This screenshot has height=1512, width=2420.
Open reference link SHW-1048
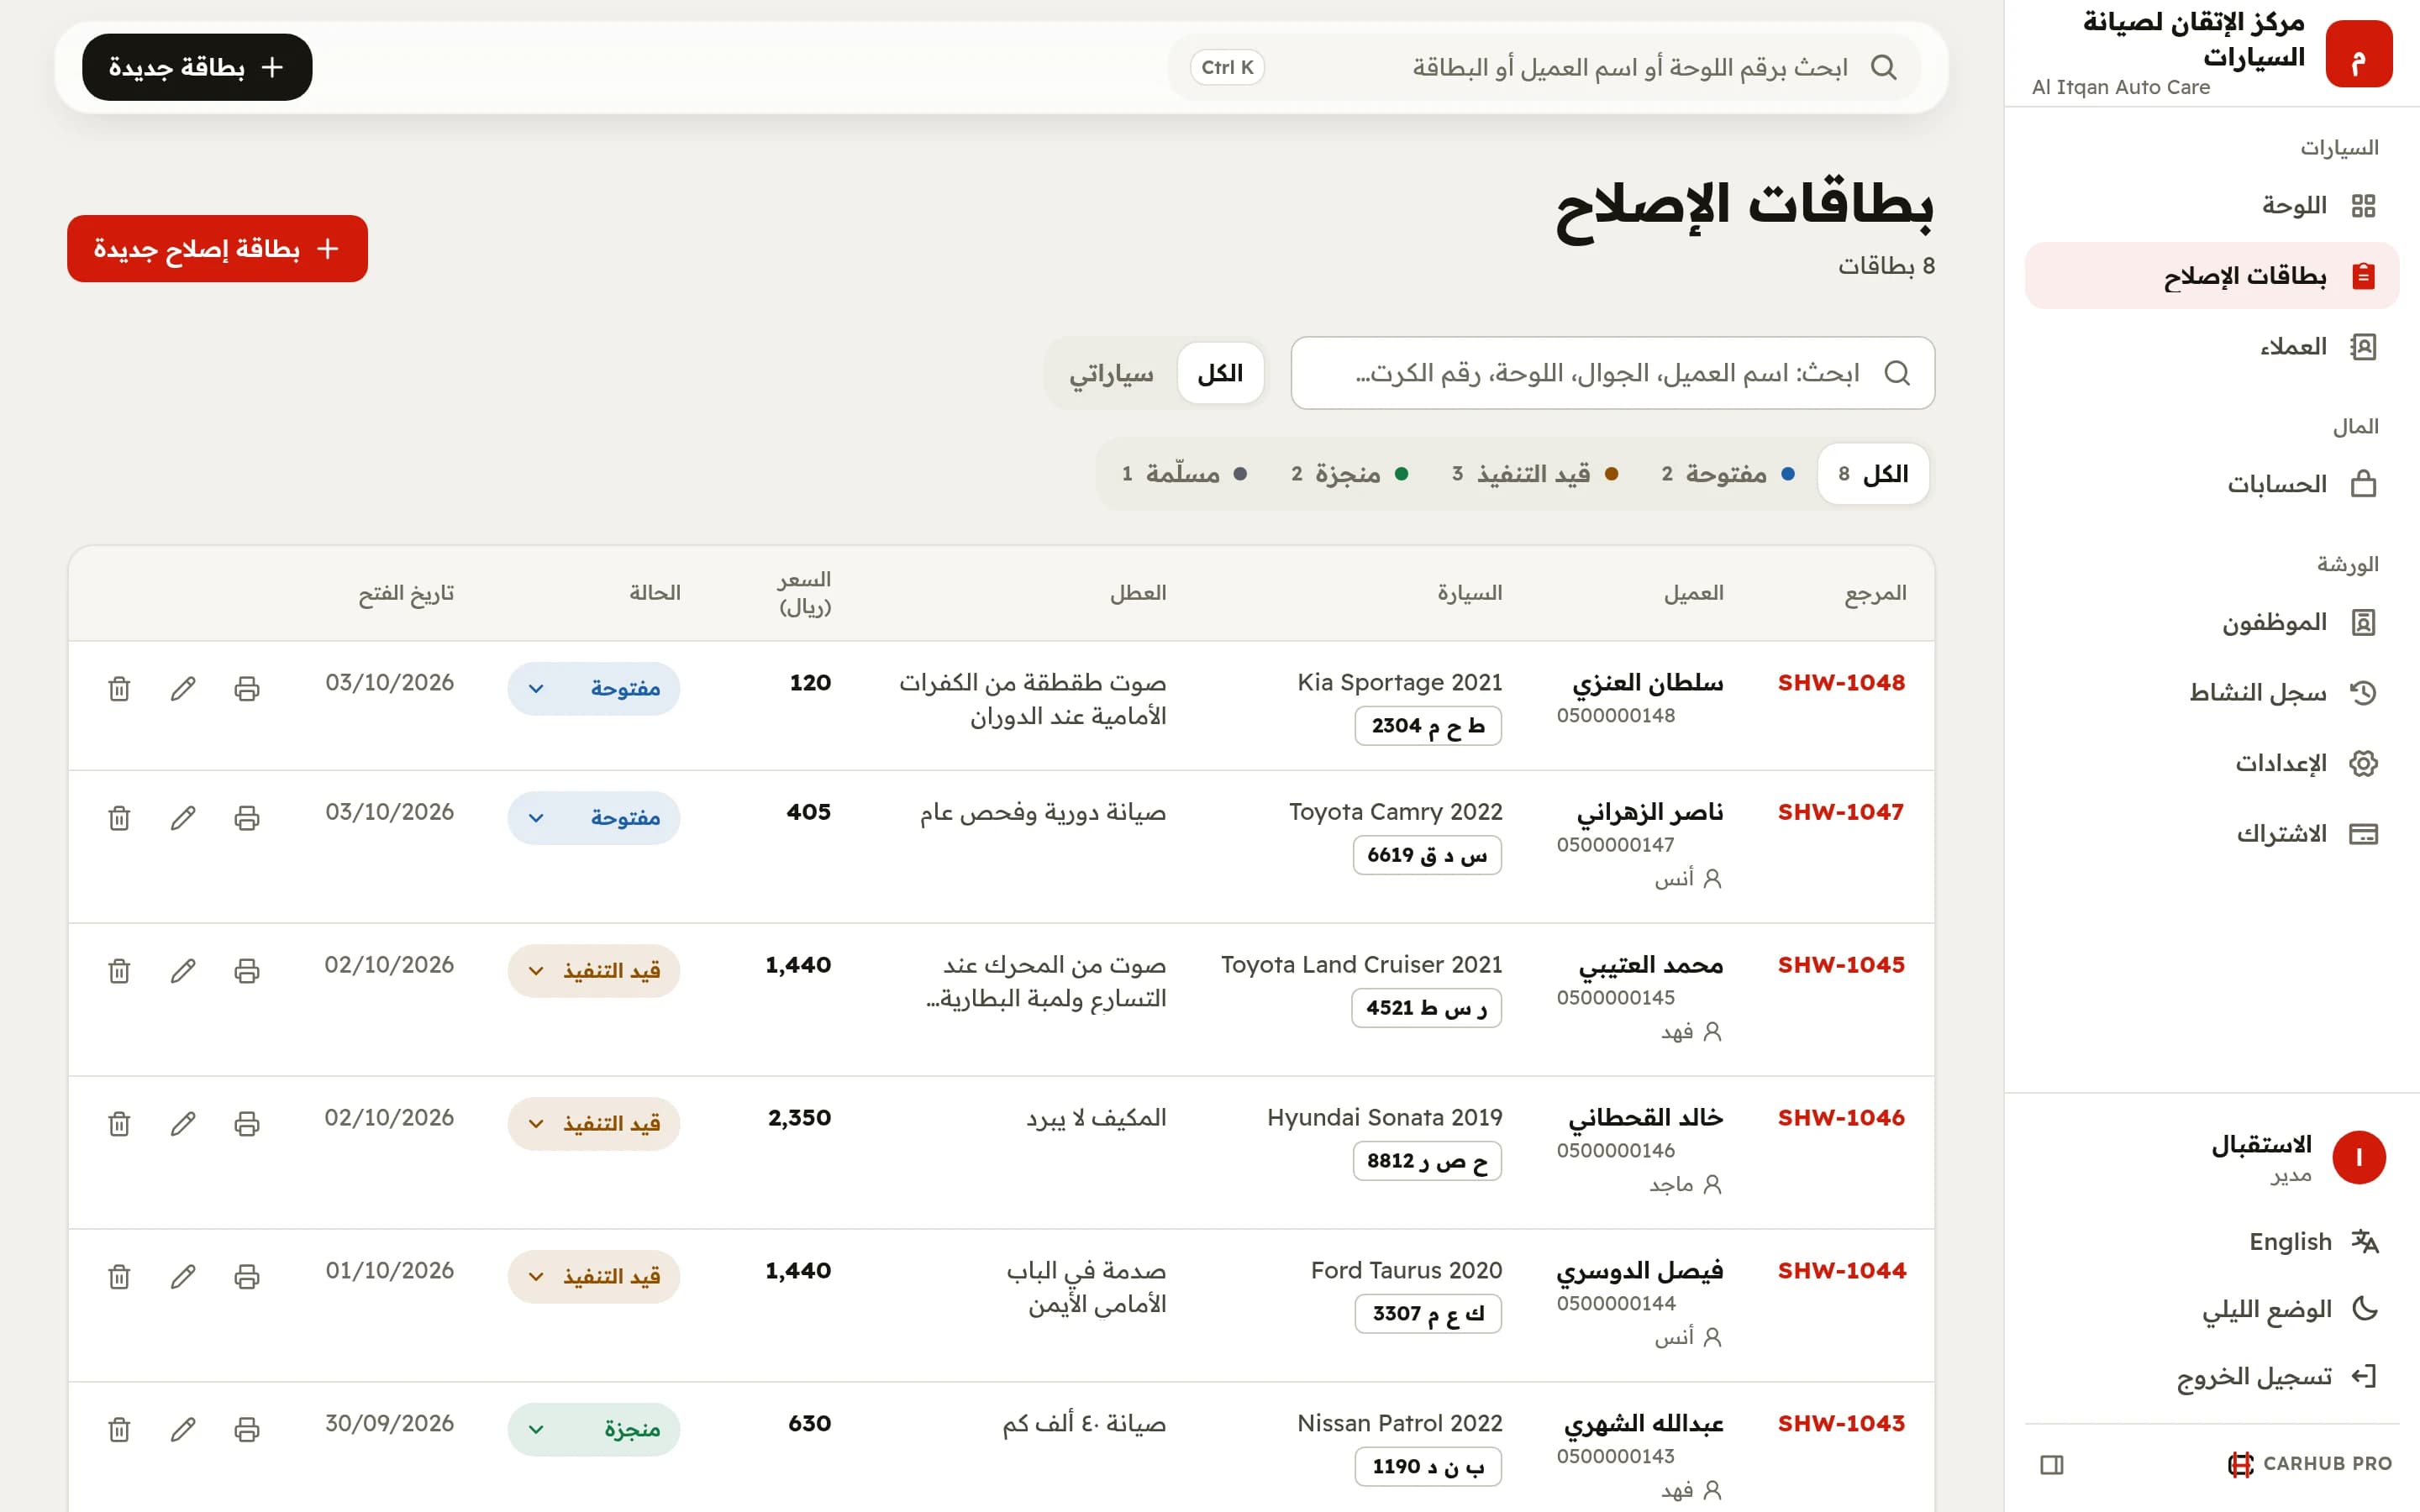[1841, 683]
